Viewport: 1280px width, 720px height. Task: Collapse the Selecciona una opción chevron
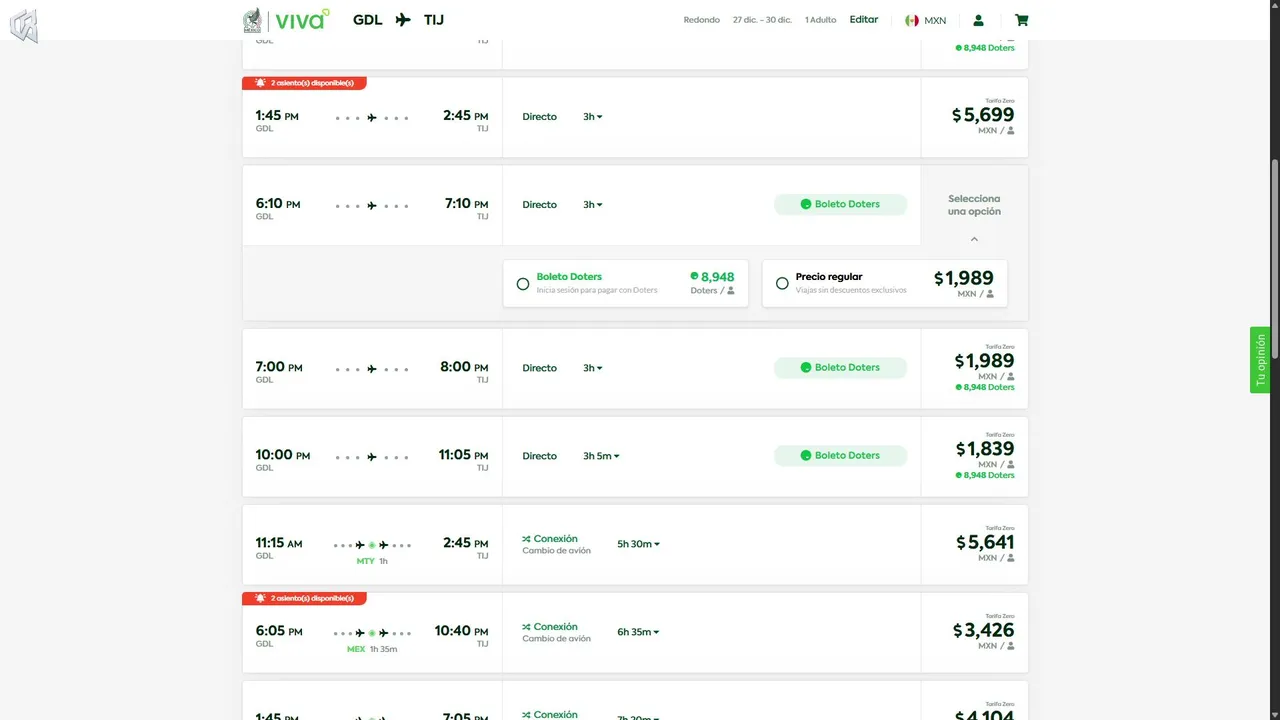[x=974, y=239]
